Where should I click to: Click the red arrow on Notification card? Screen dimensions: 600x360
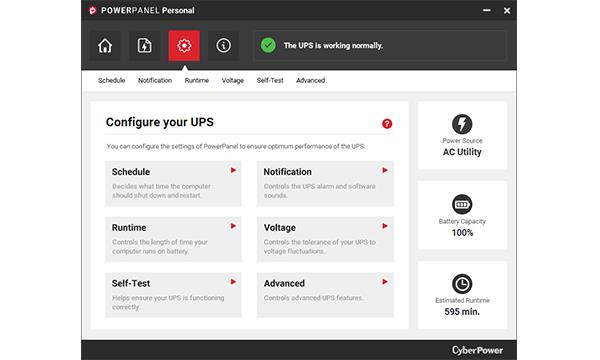(x=385, y=170)
